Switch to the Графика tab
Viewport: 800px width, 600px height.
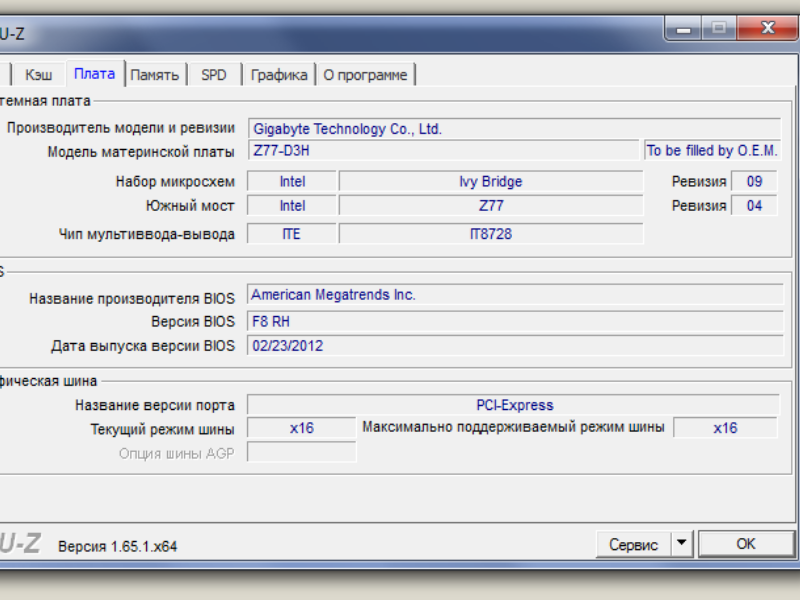tap(279, 75)
